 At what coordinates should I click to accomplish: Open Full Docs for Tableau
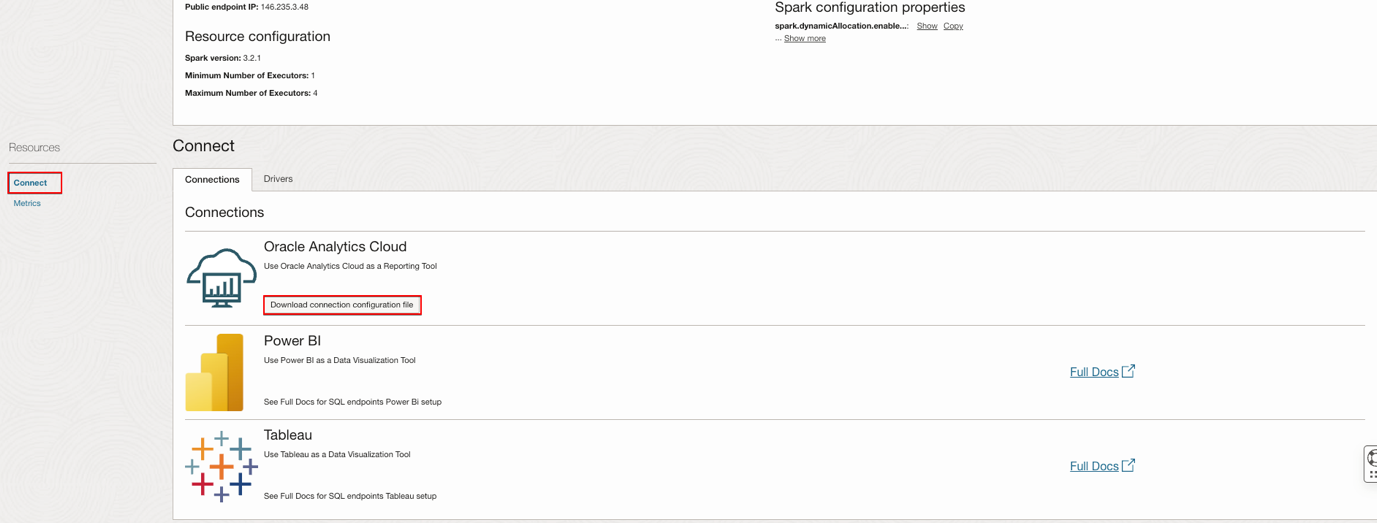[1093, 466]
